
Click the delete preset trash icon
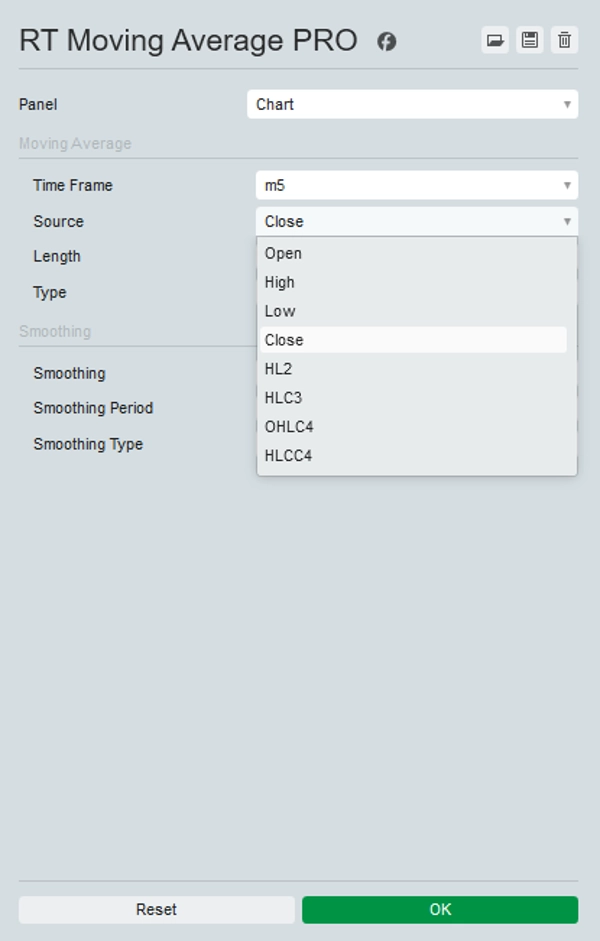[x=565, y=40]
